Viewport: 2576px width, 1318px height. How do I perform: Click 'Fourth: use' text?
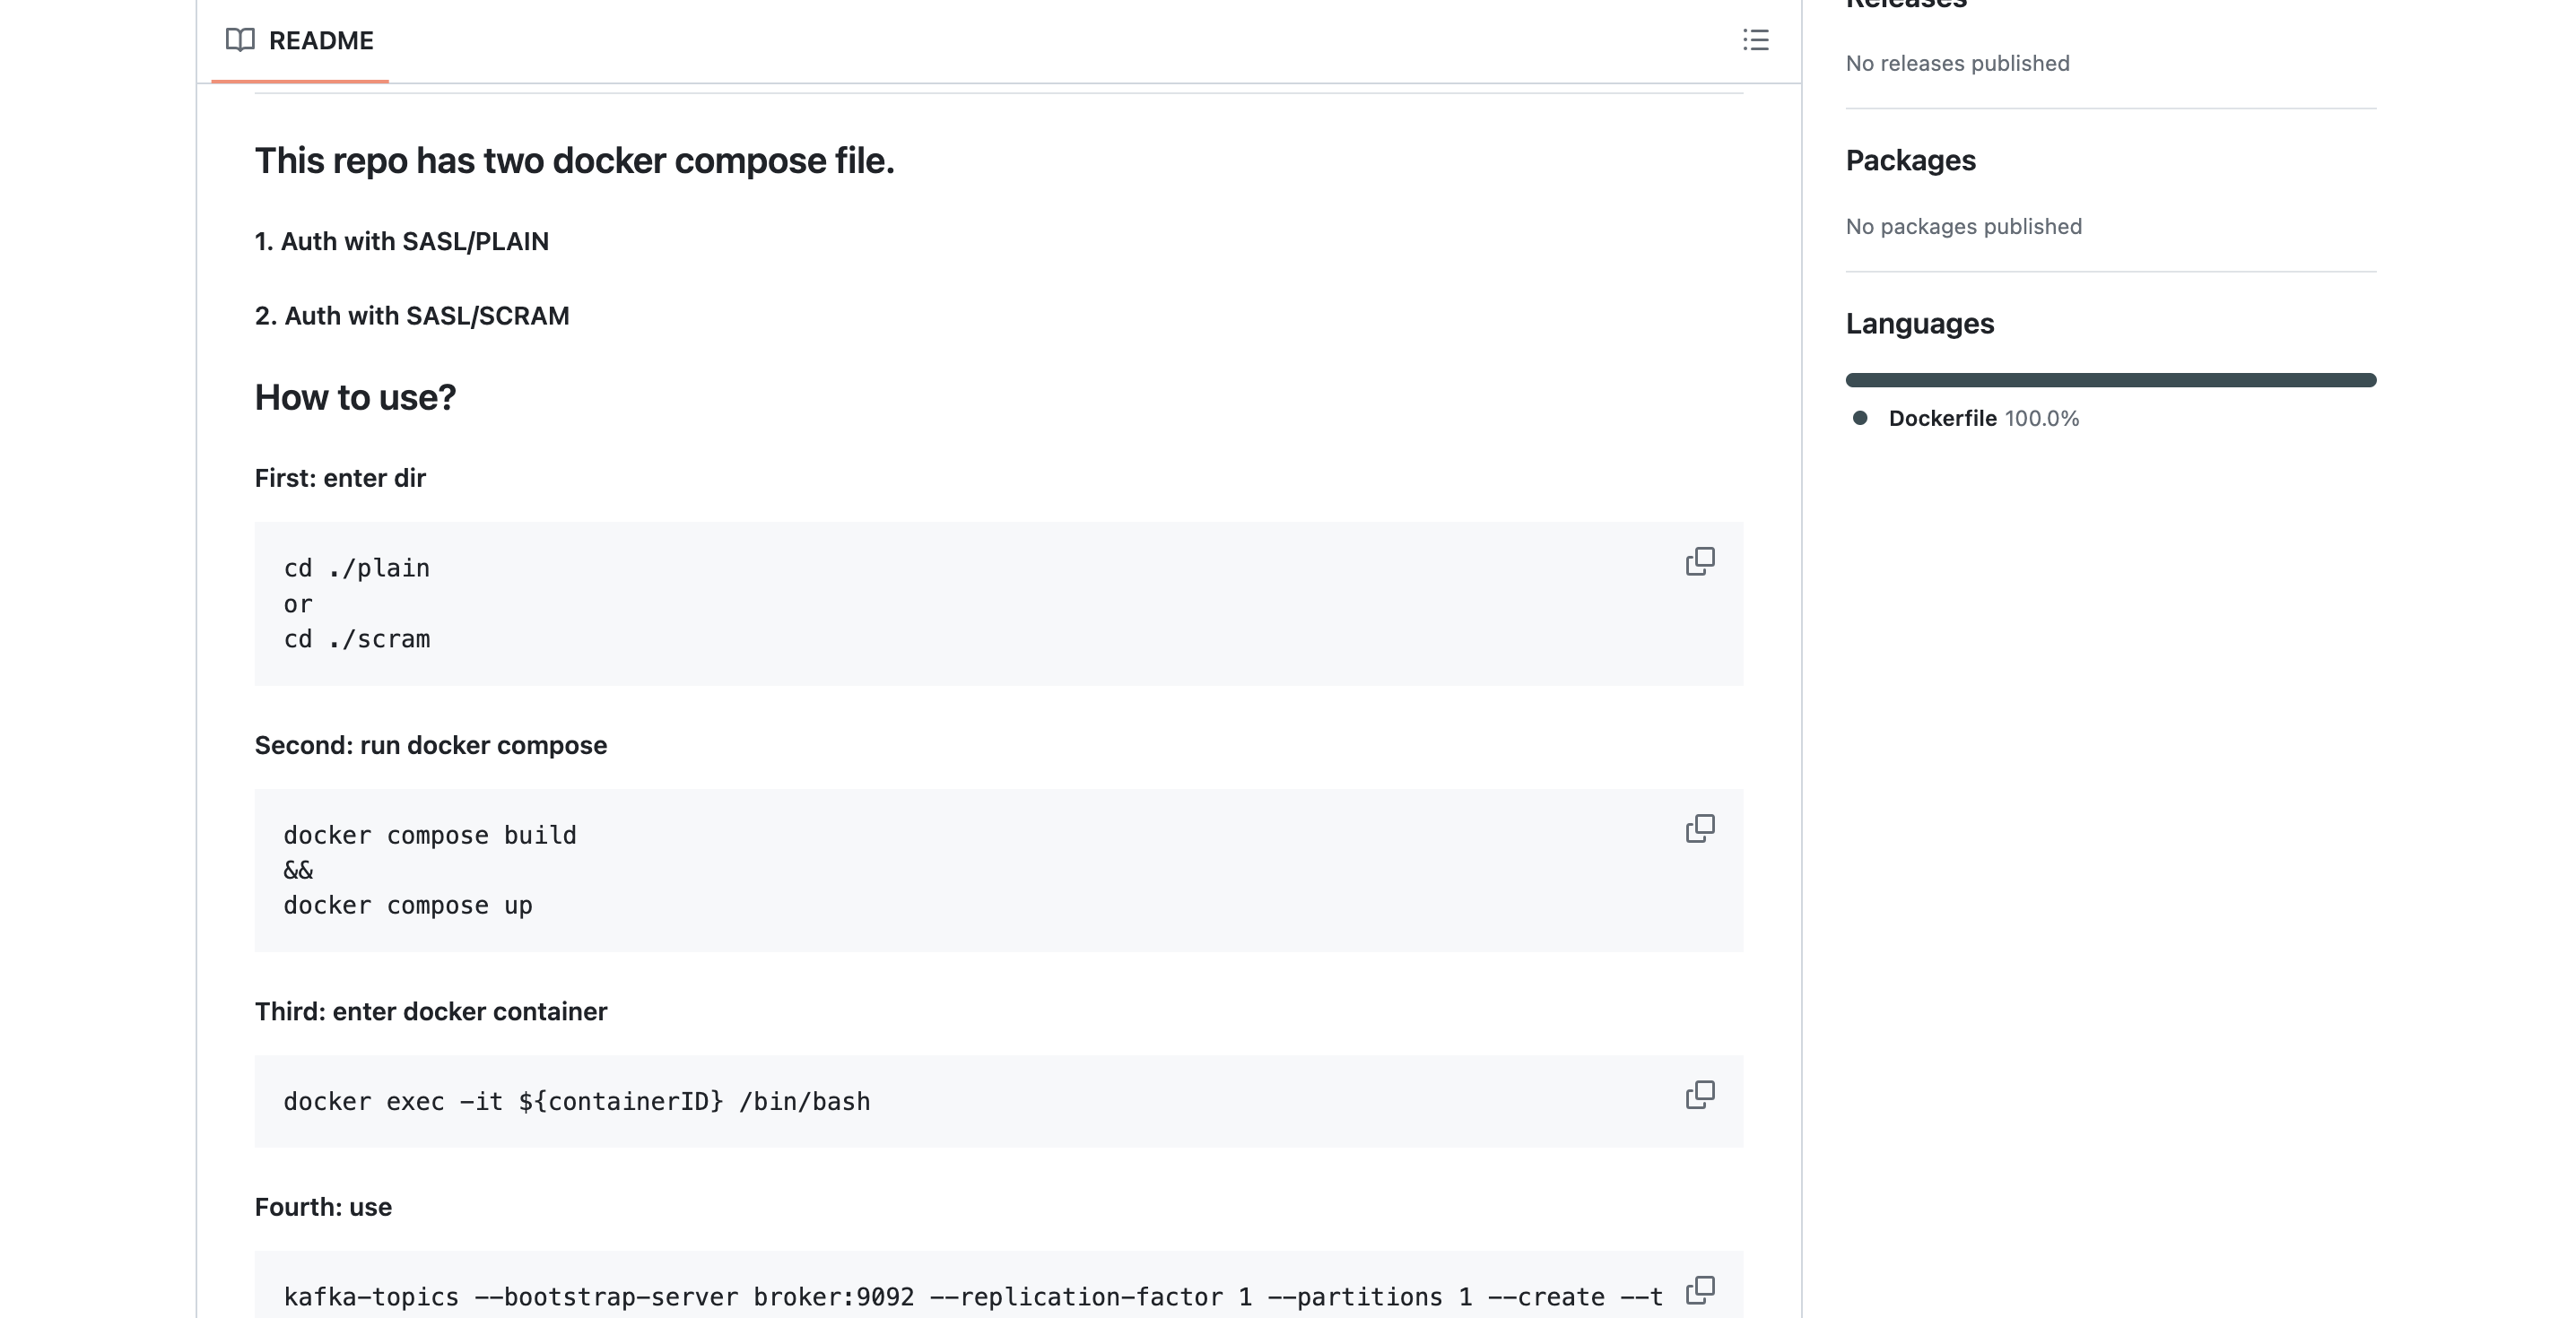coord(323,1207)
